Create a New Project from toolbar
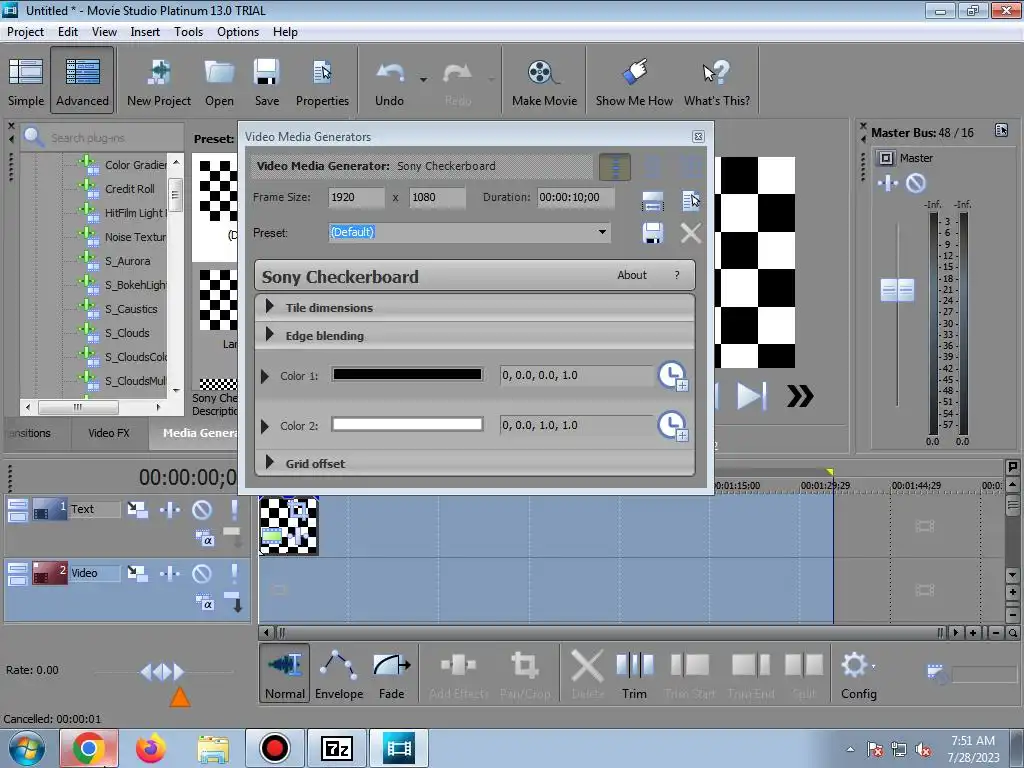The height and width of the screenshot is (768, 1024). [159, 81]
